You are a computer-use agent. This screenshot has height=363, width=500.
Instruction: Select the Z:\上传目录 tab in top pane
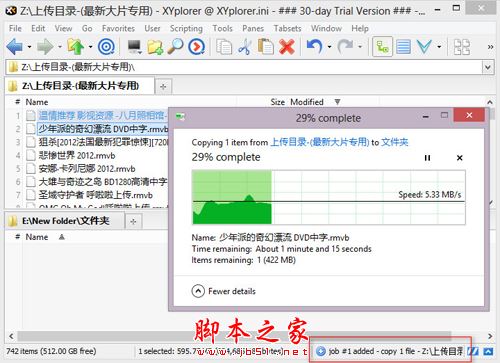[x=79, y=86]
